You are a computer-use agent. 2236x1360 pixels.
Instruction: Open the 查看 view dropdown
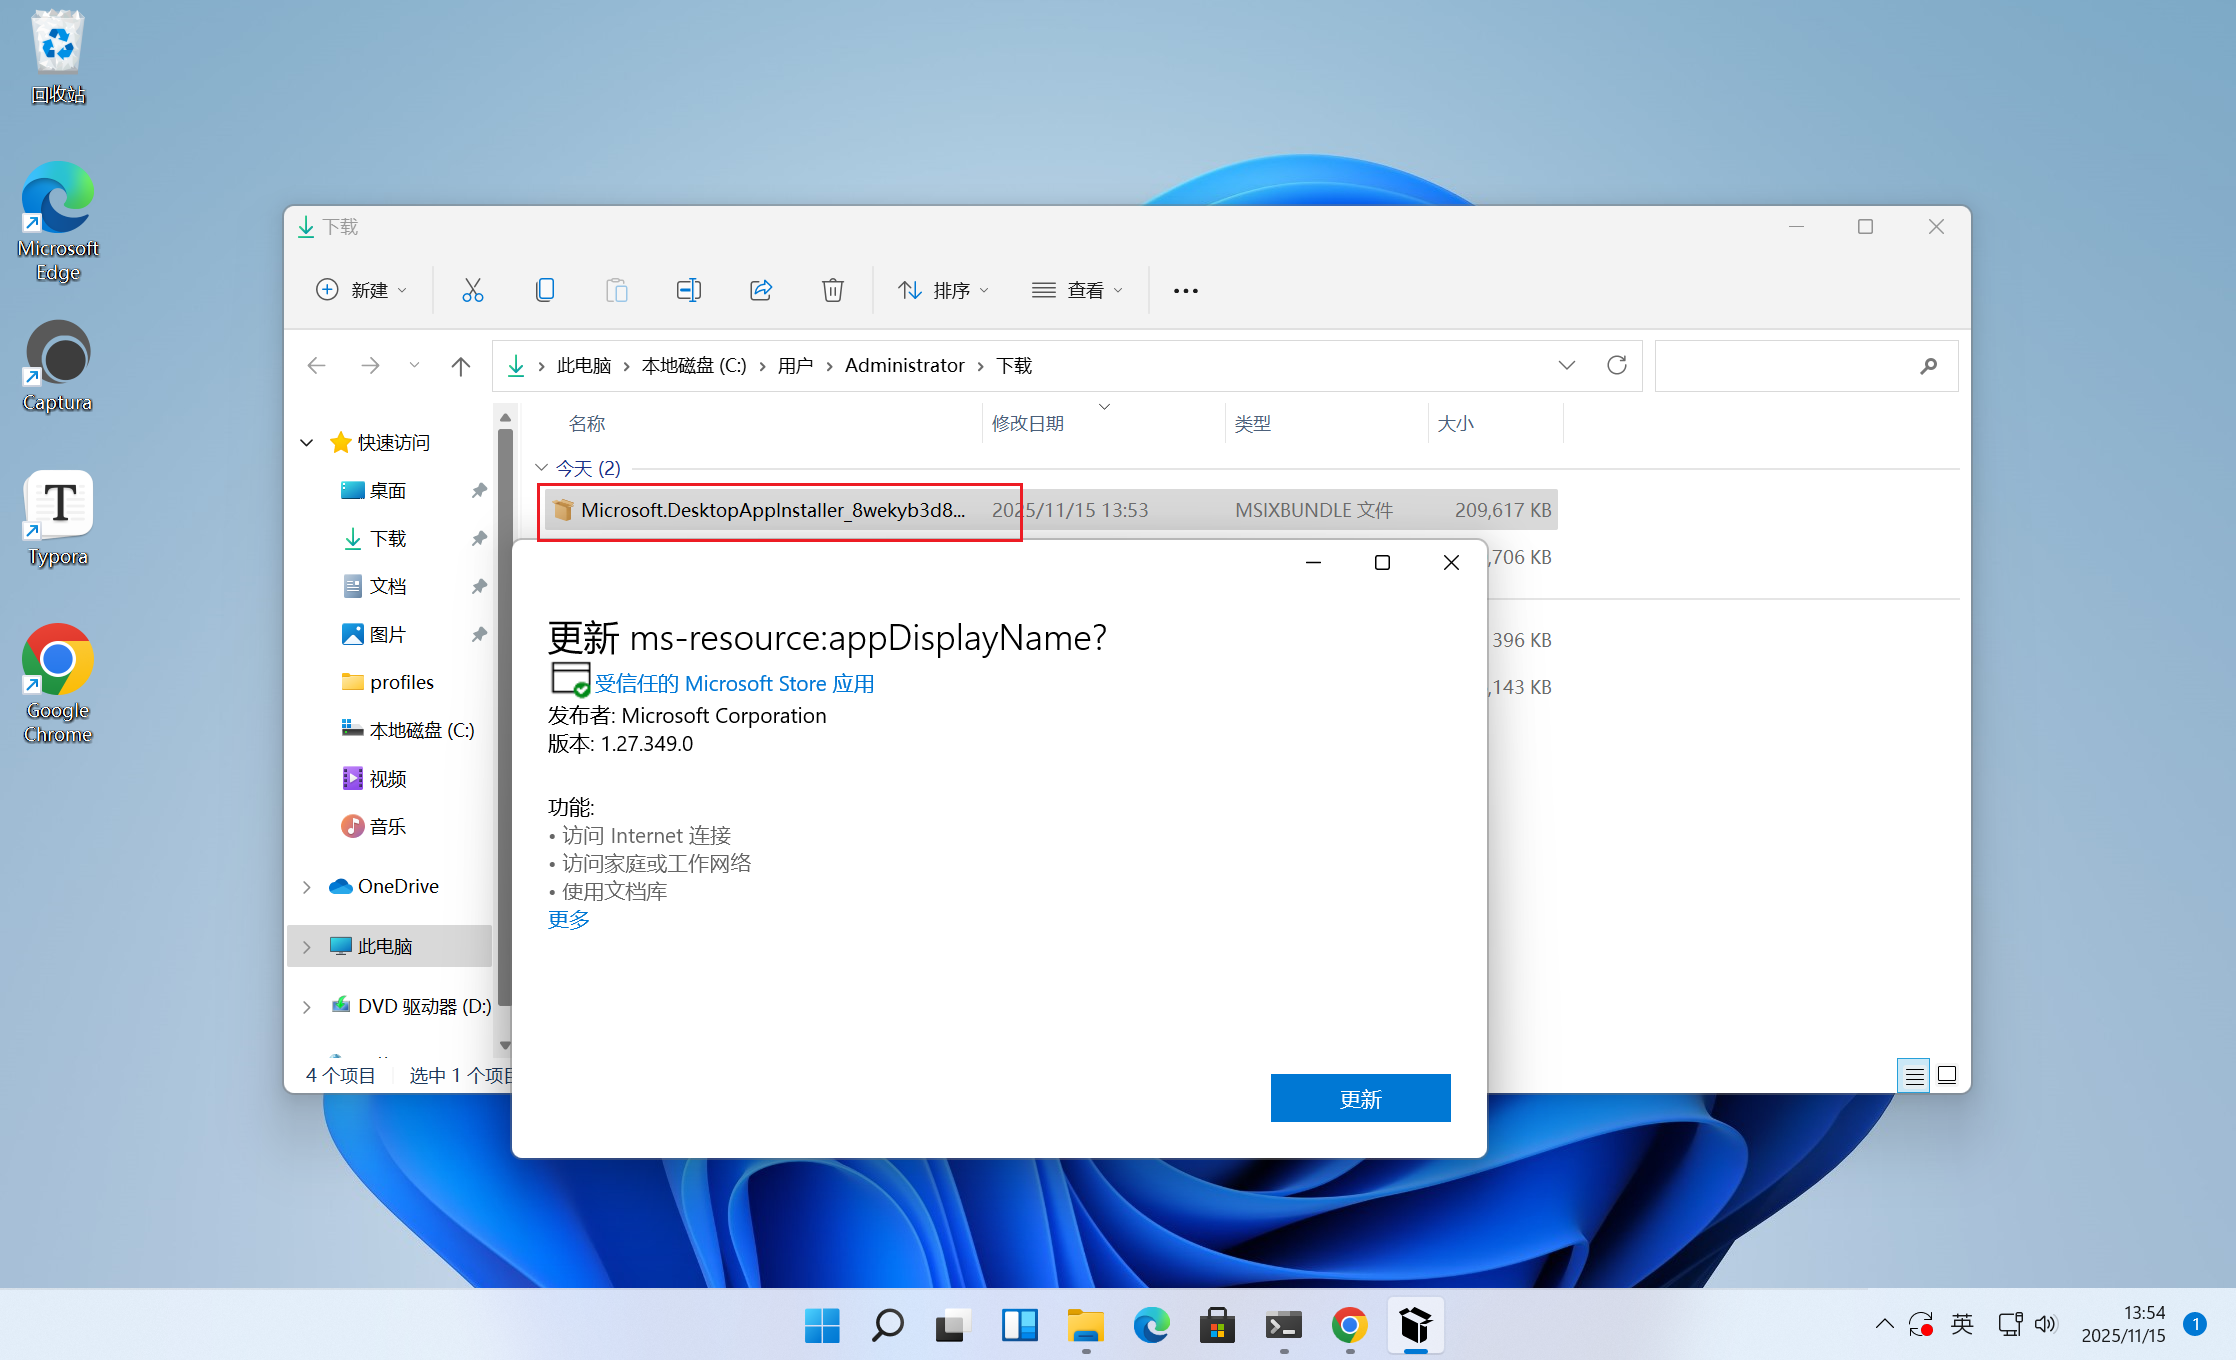[x=1077, y=290]
